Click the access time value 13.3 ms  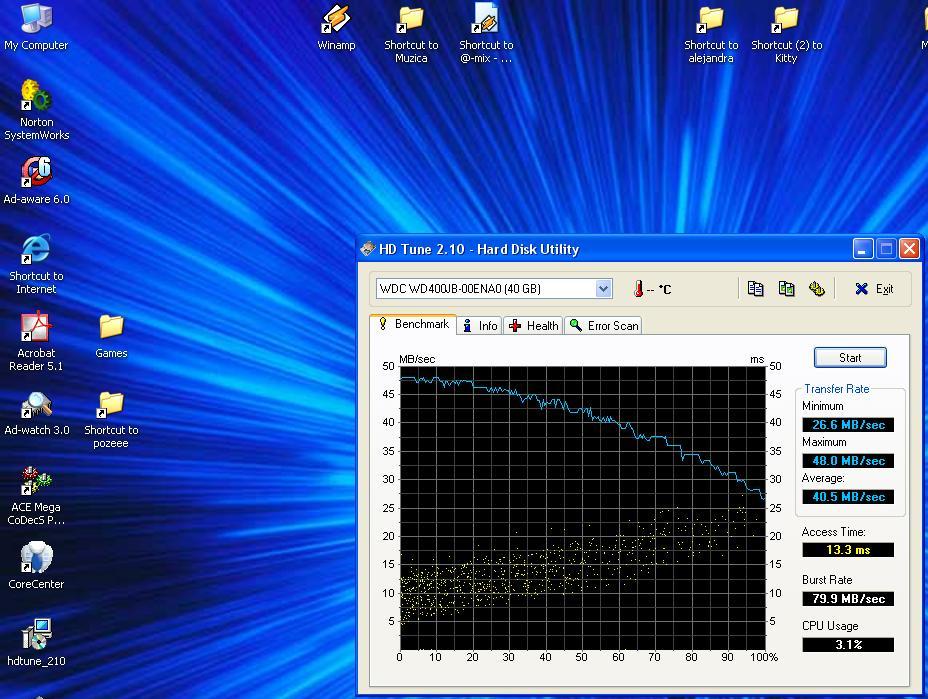coord(848,550)
